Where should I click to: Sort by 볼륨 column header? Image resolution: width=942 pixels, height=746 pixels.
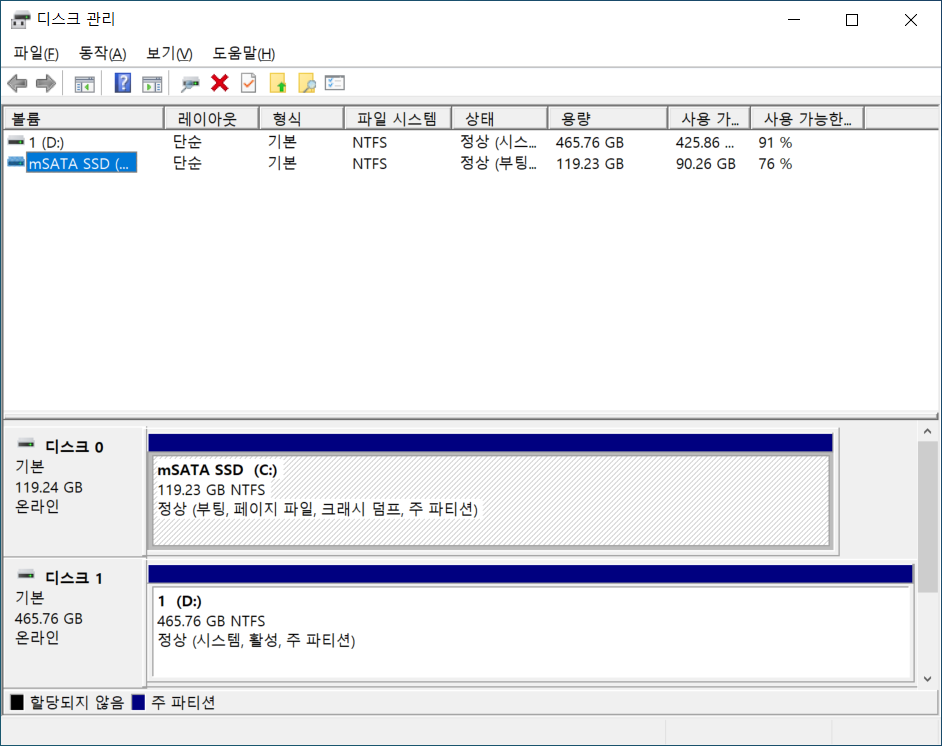pyautogui.click(x=84, y=118)
